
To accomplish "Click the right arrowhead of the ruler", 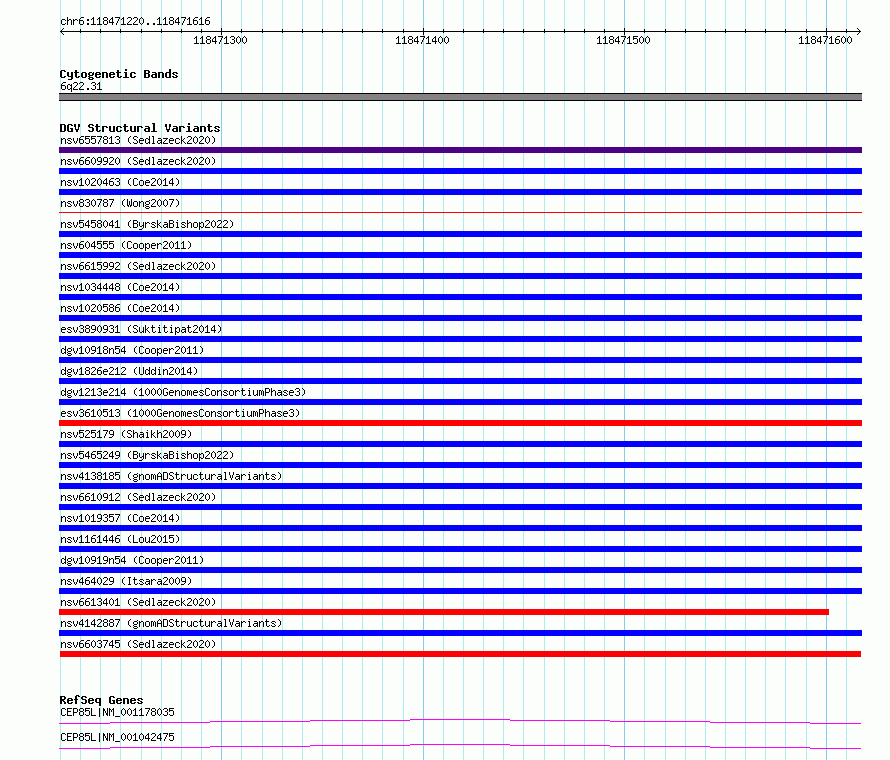I will tap(859, 32).
